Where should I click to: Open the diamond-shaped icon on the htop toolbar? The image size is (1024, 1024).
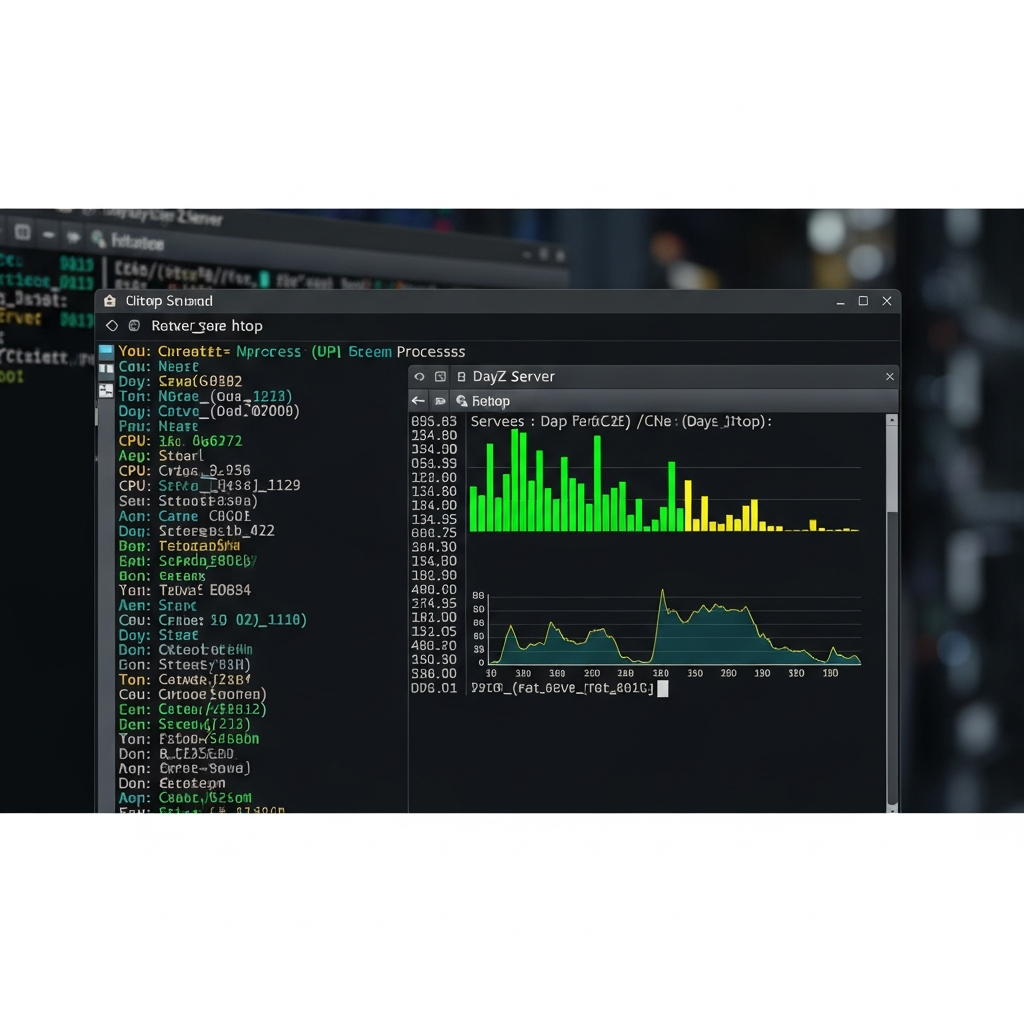(112, 325)
